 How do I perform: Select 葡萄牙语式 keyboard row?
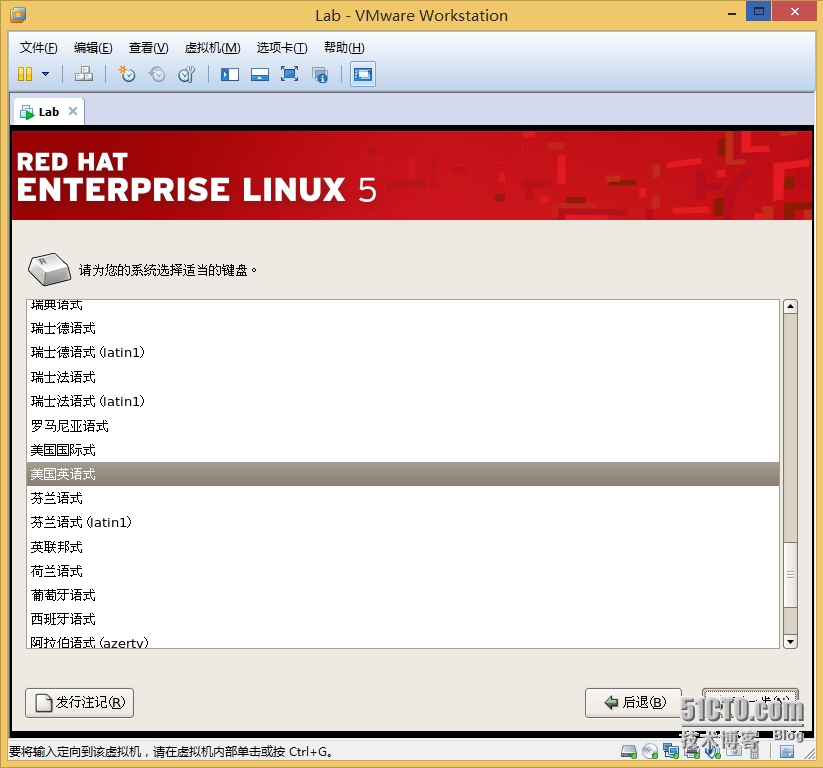(x=403, y=595)
